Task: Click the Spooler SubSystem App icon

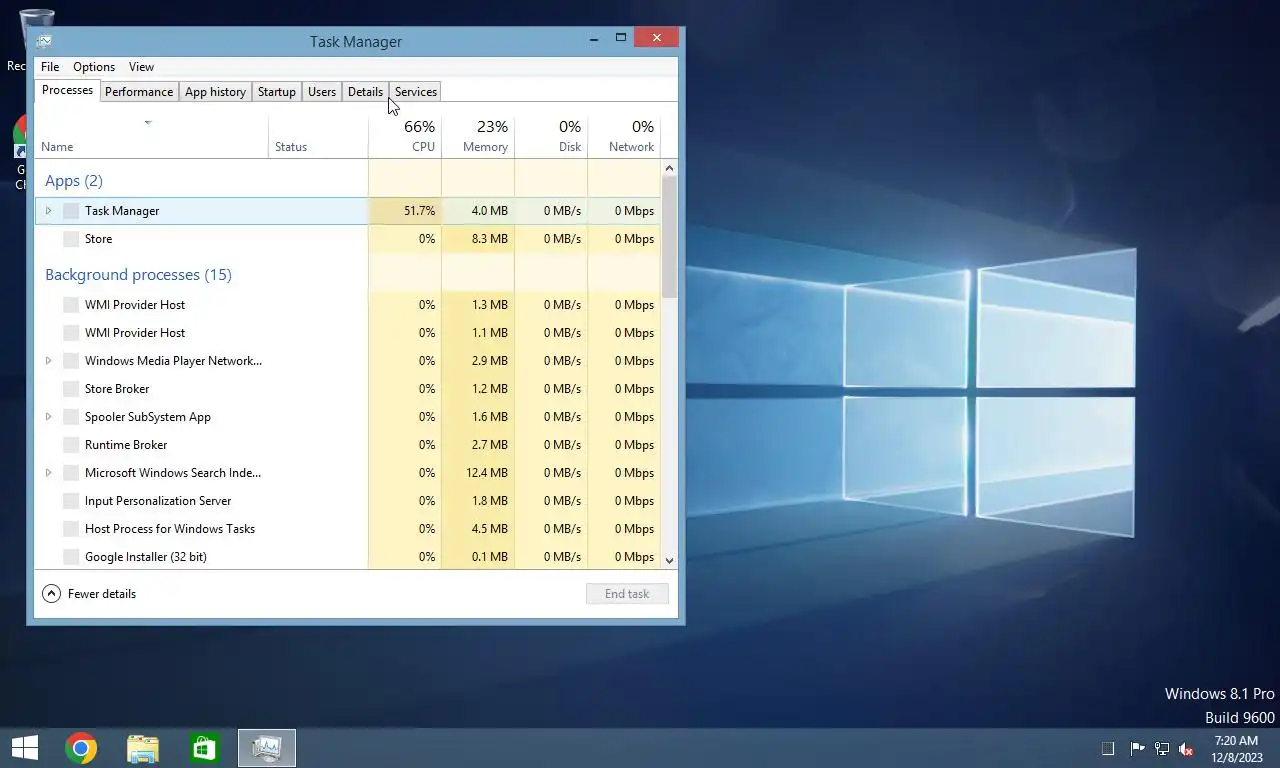Action: click(x=71, y=417)
